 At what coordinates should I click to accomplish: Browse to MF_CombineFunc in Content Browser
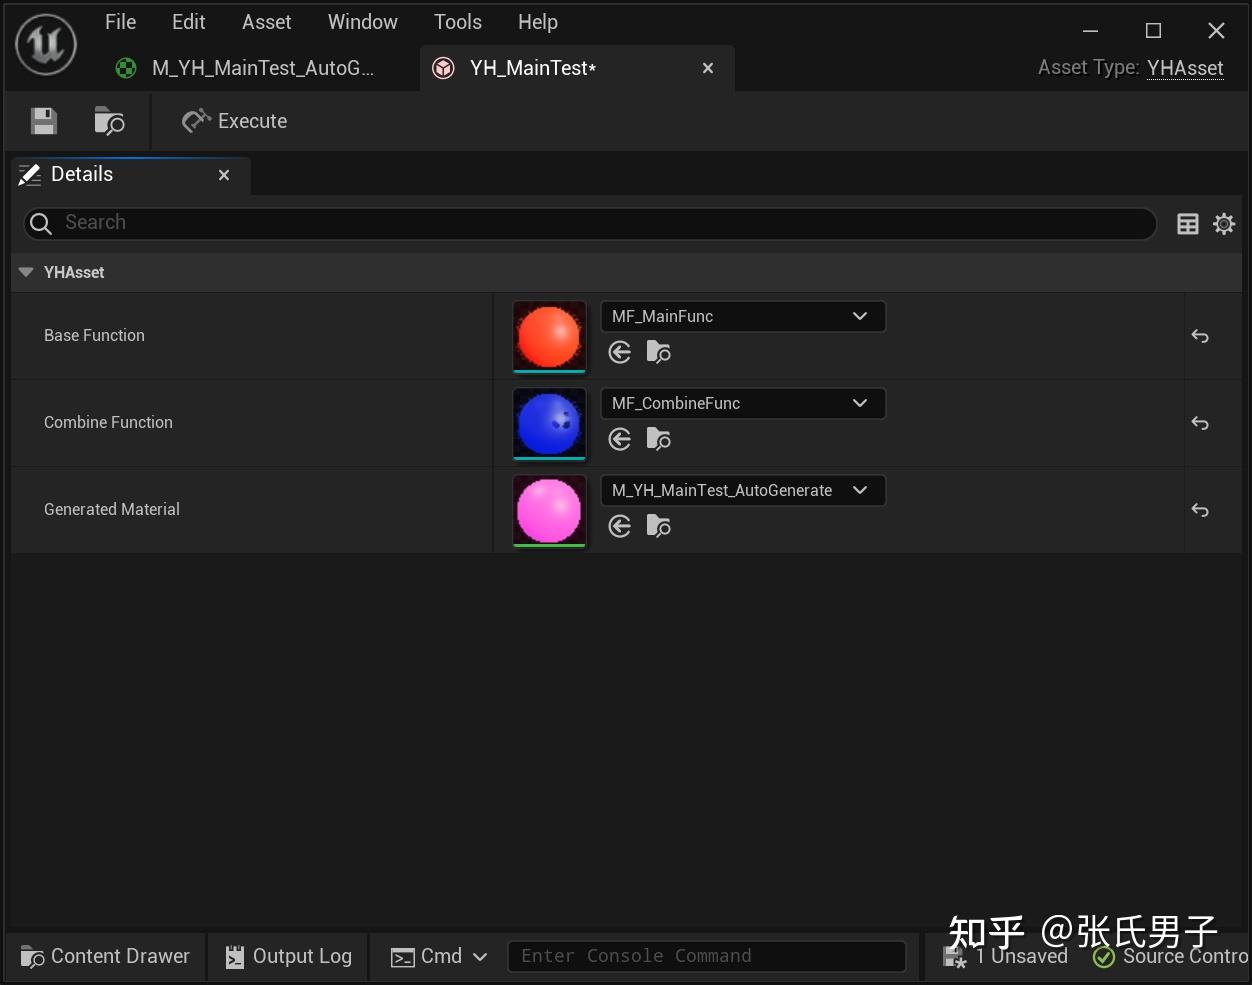coord(658,438)
